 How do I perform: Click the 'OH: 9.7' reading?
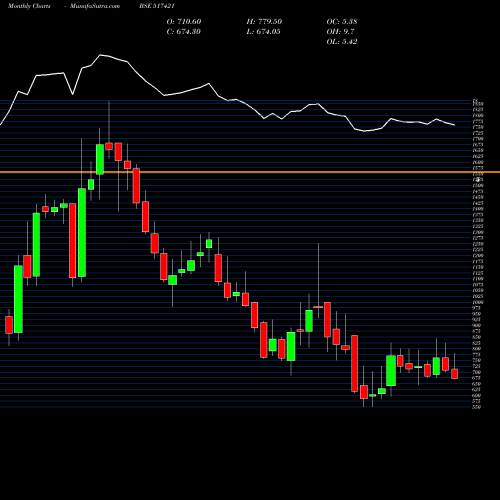click(340, 32)
